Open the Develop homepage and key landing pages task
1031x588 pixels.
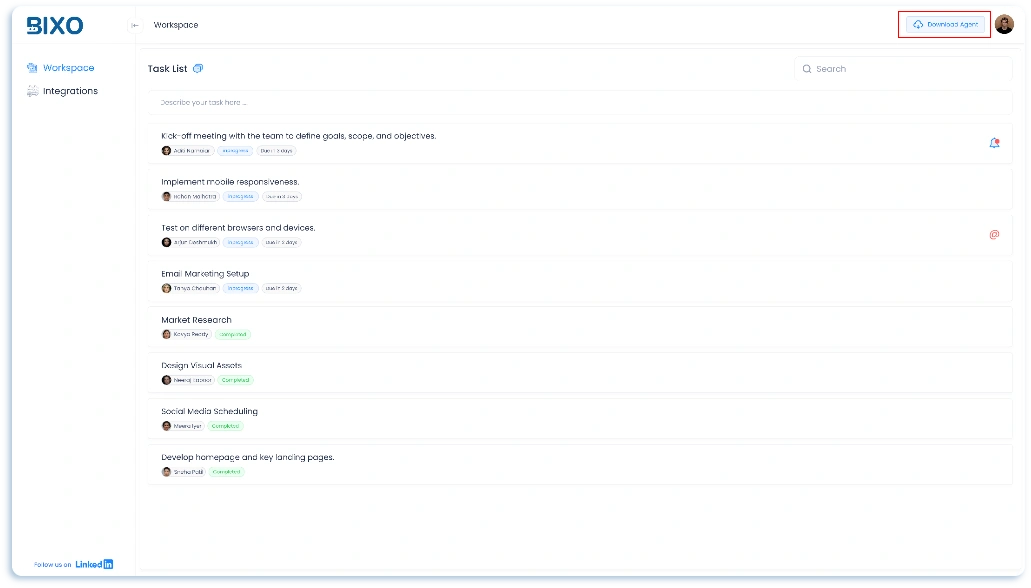pos(248,456)
